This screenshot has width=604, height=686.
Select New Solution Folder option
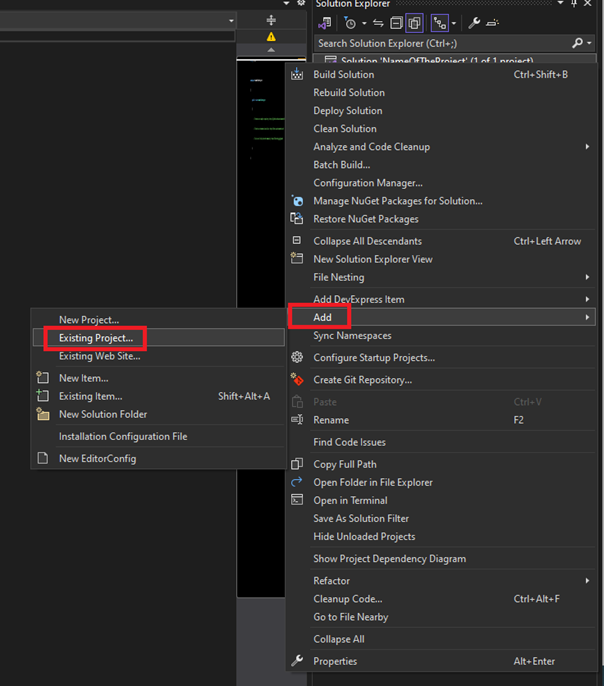click(x=102, y=414)
